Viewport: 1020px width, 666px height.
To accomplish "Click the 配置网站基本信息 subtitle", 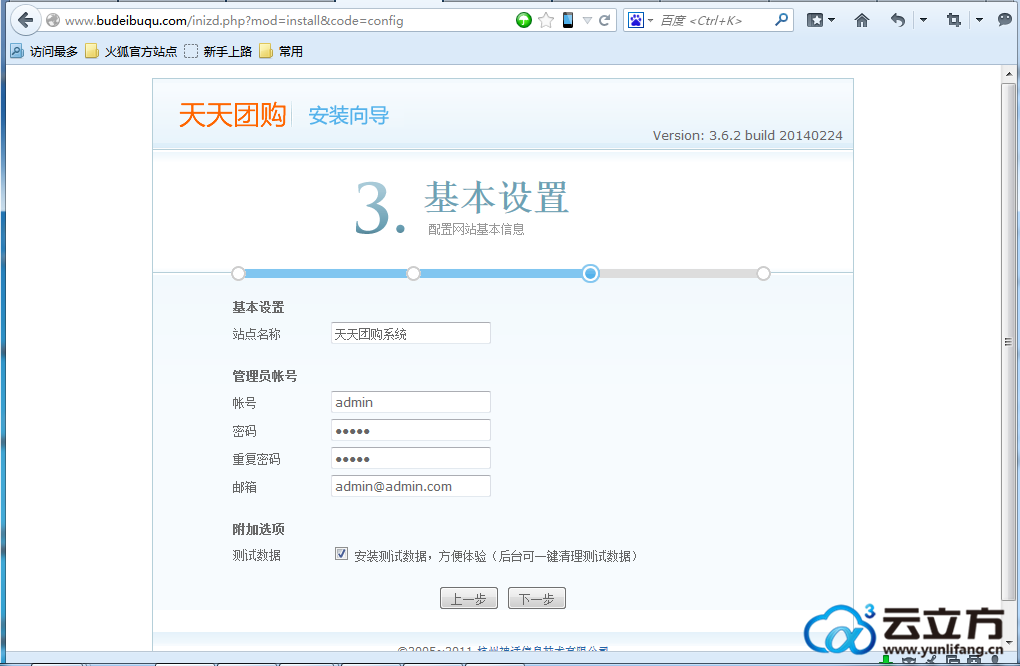I will click(476, 229).
